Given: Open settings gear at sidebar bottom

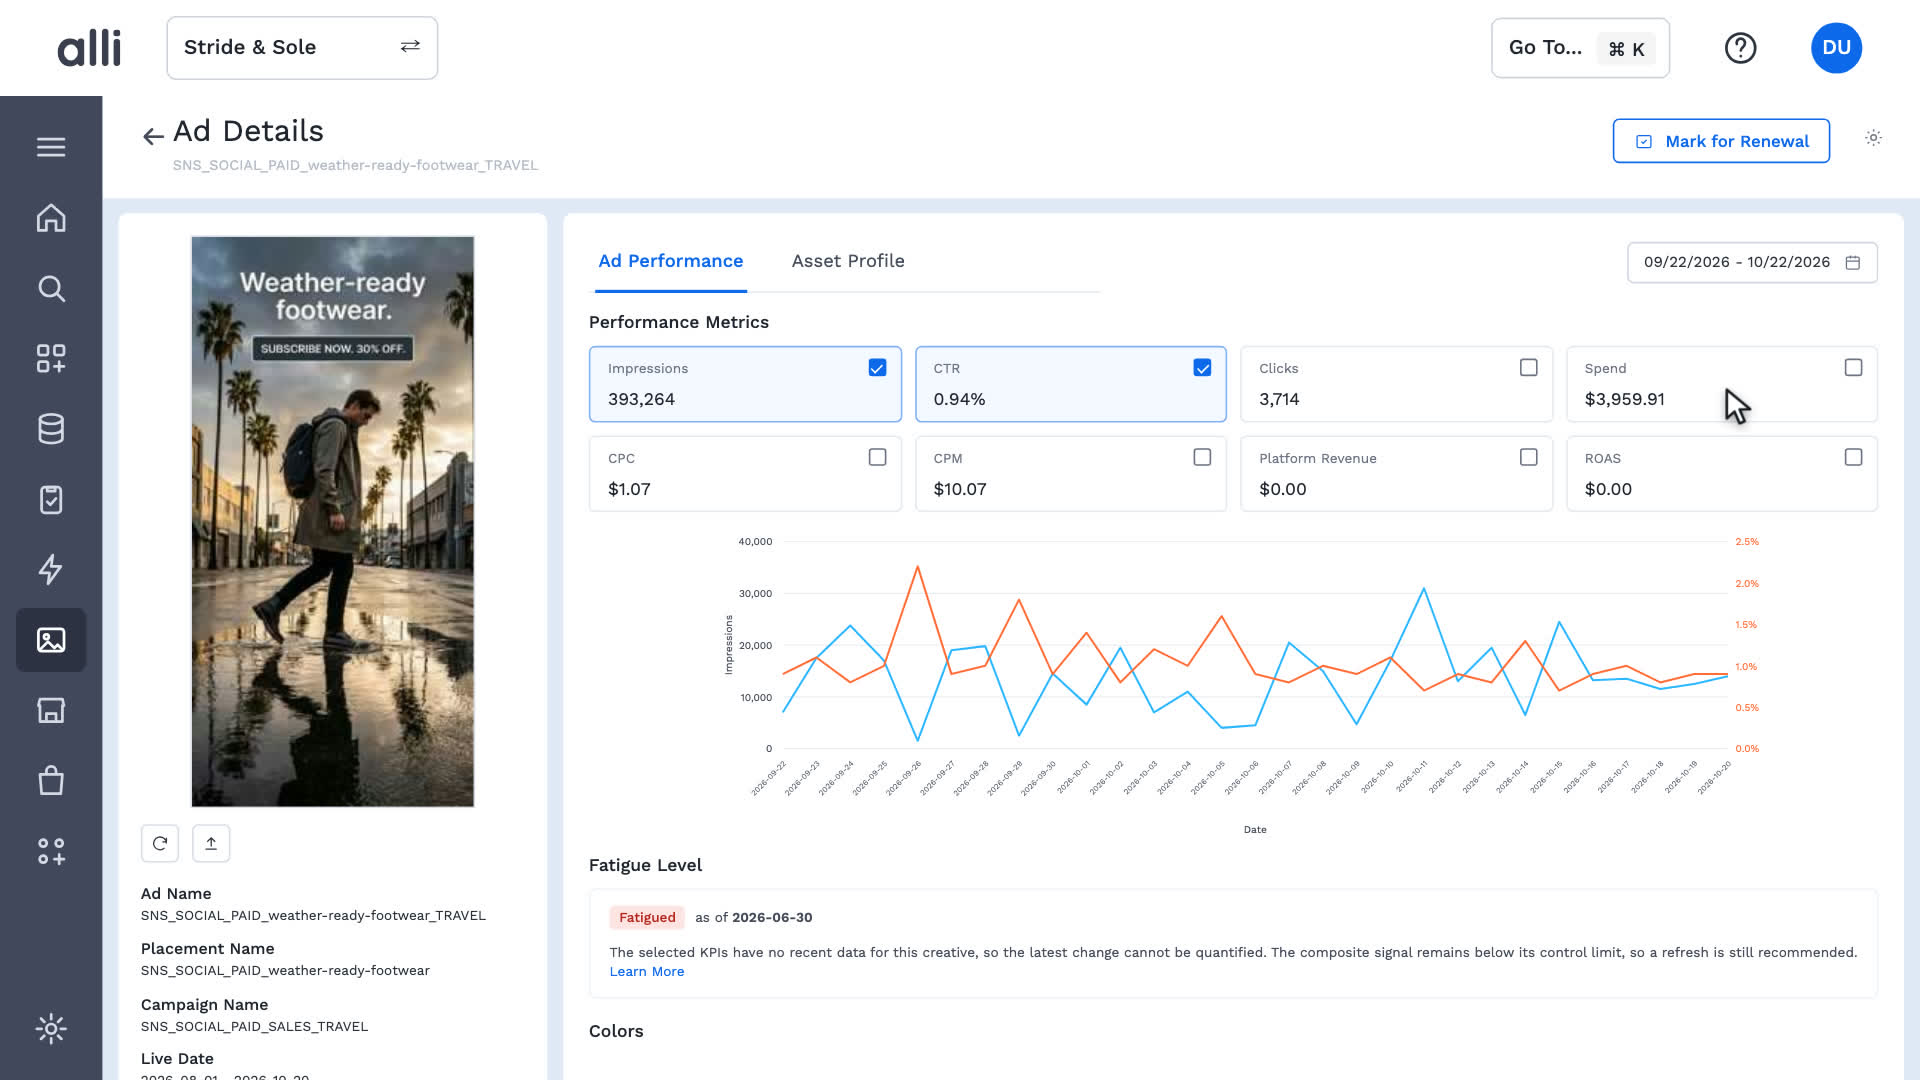Looking at the screenshot, I should 51,1028.
